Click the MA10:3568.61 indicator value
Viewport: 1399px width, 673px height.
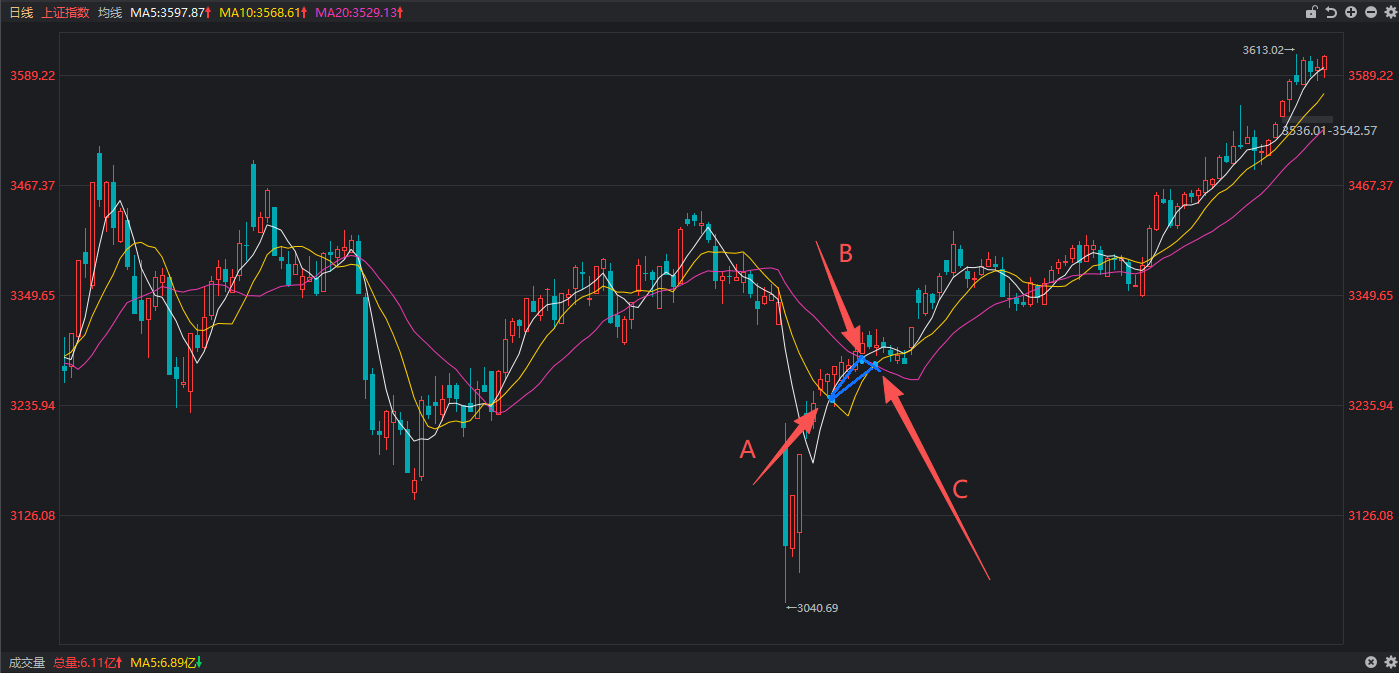point(262,13)
